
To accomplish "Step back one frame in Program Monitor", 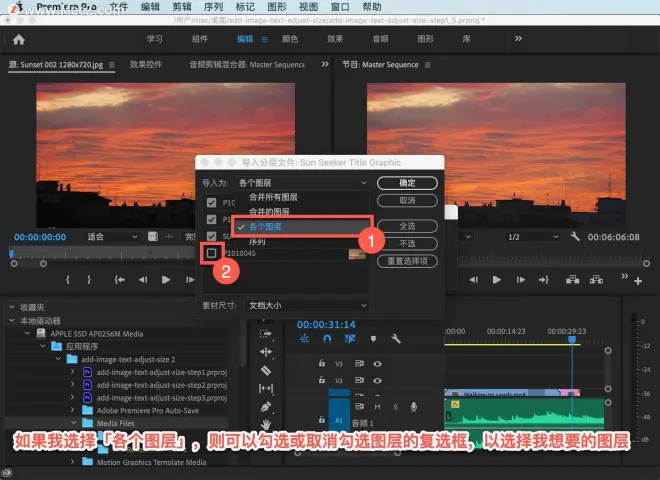I will tap(474, 280).
